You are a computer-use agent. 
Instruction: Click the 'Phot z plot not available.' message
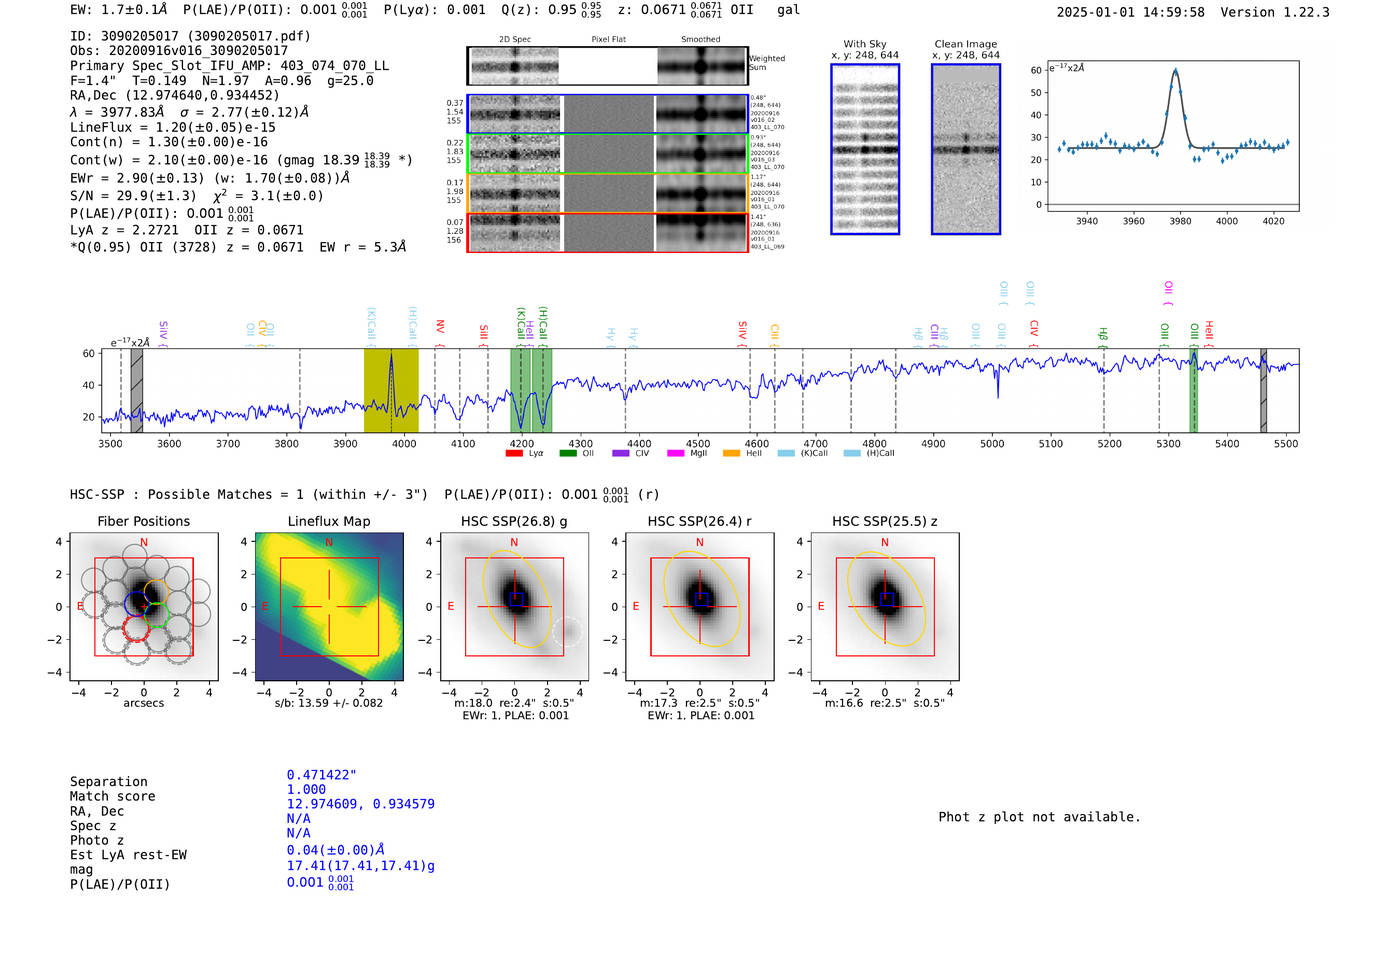click(x=1039, y=817)
